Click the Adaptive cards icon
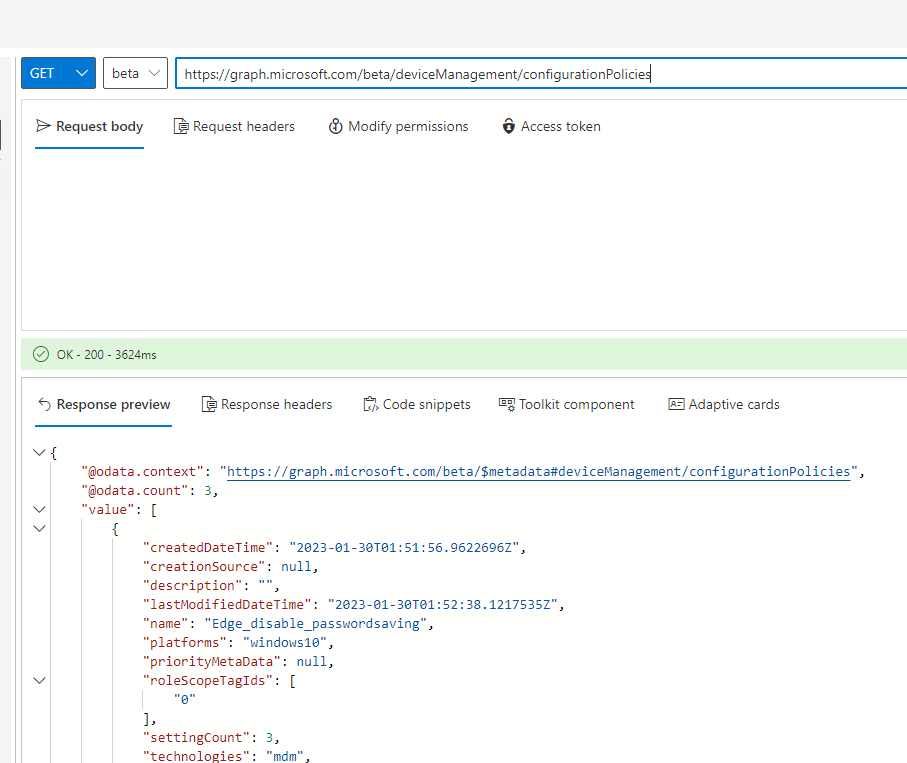This screenshot has width=907, height=763. coord(676,404)
